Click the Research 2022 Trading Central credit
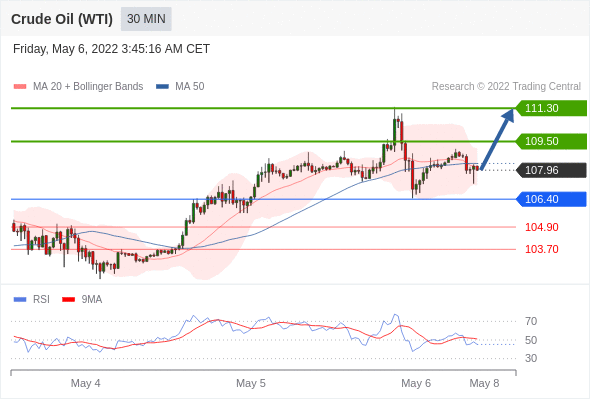The image size is (590, 400). click(x=506, y=87)
